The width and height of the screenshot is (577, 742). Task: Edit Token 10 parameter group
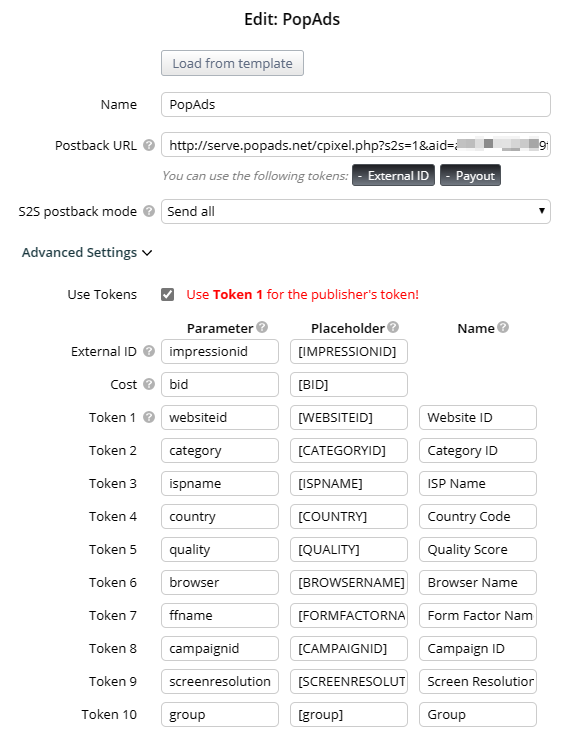(220, 714)
